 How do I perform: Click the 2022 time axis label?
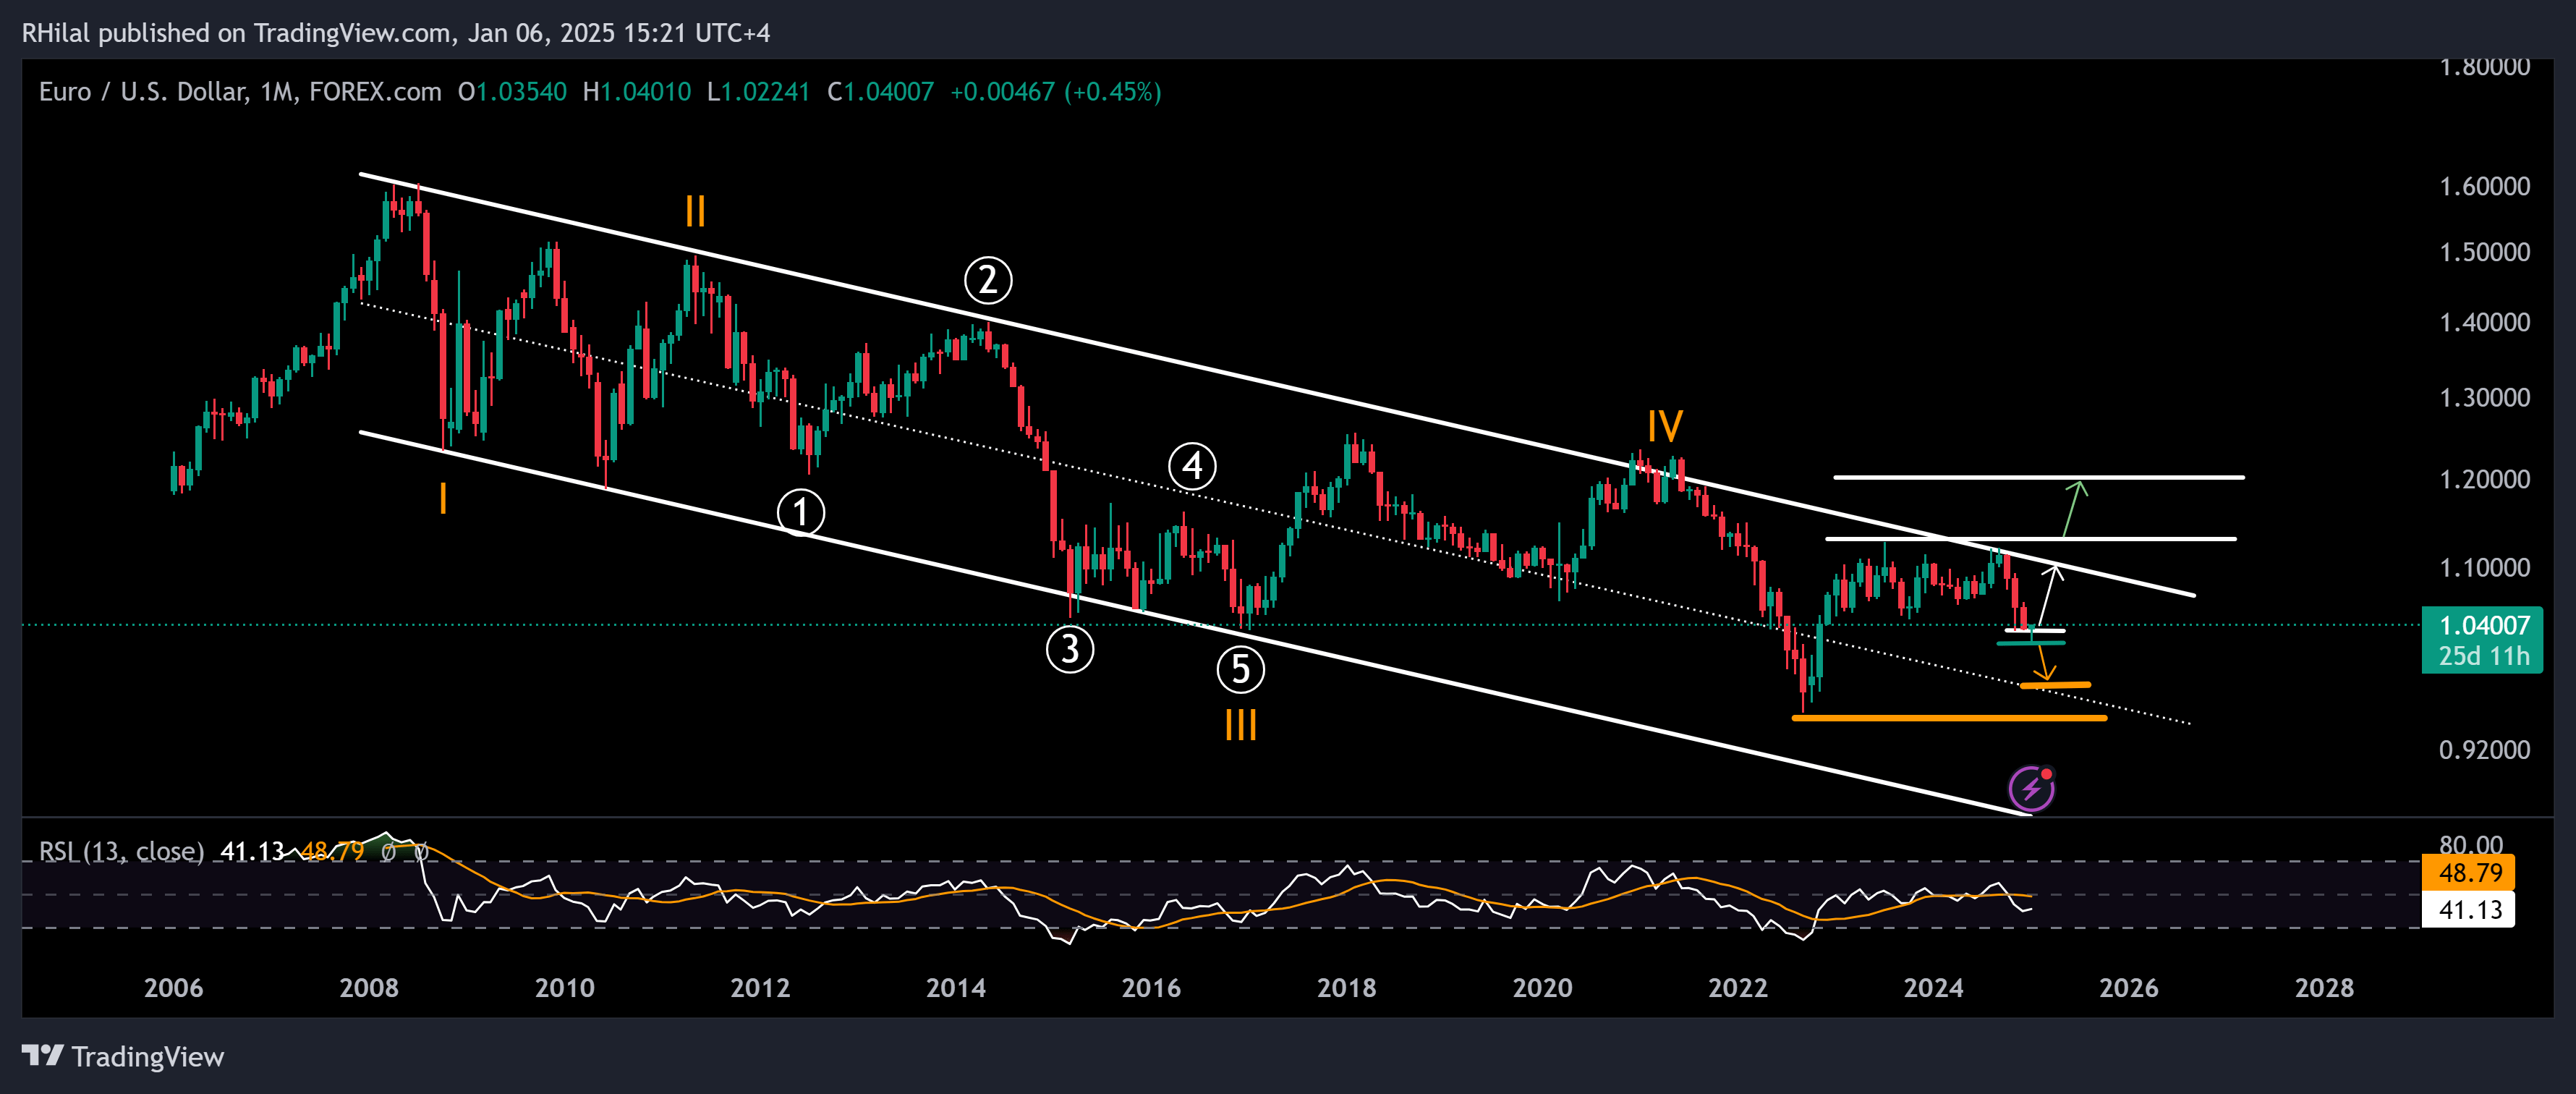[1738, 988]
